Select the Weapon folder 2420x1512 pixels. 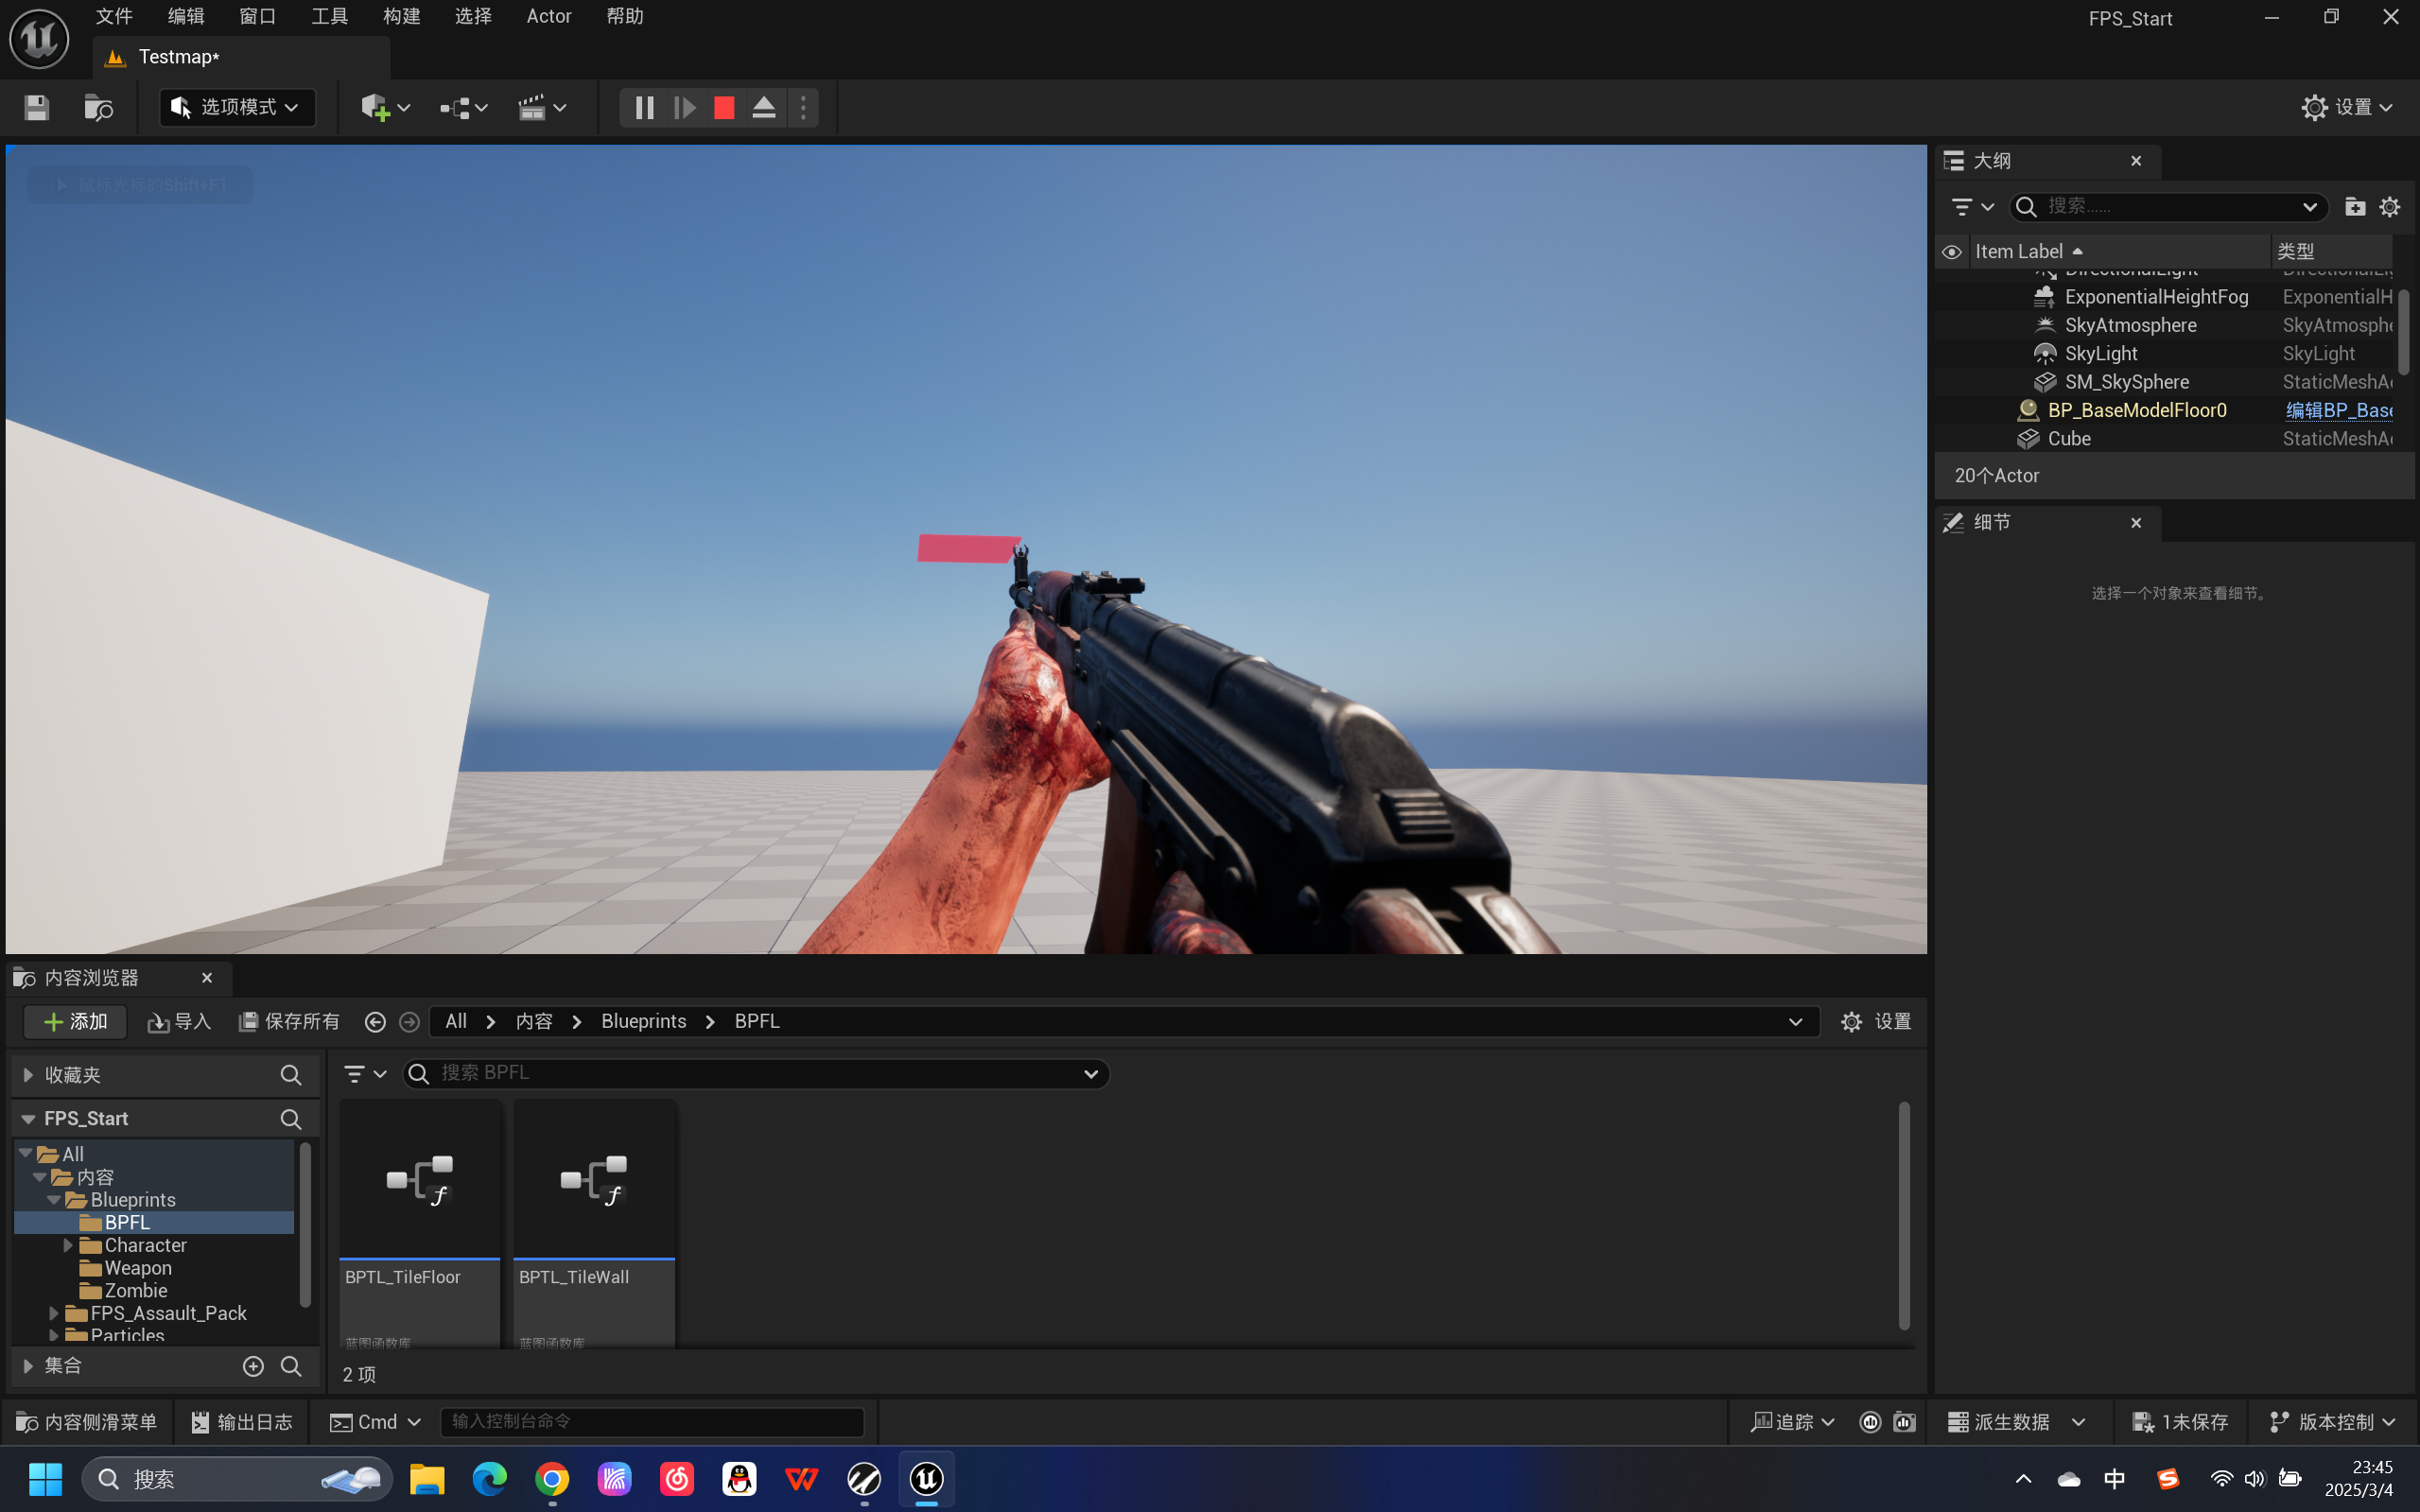(x=138, y=1268)
